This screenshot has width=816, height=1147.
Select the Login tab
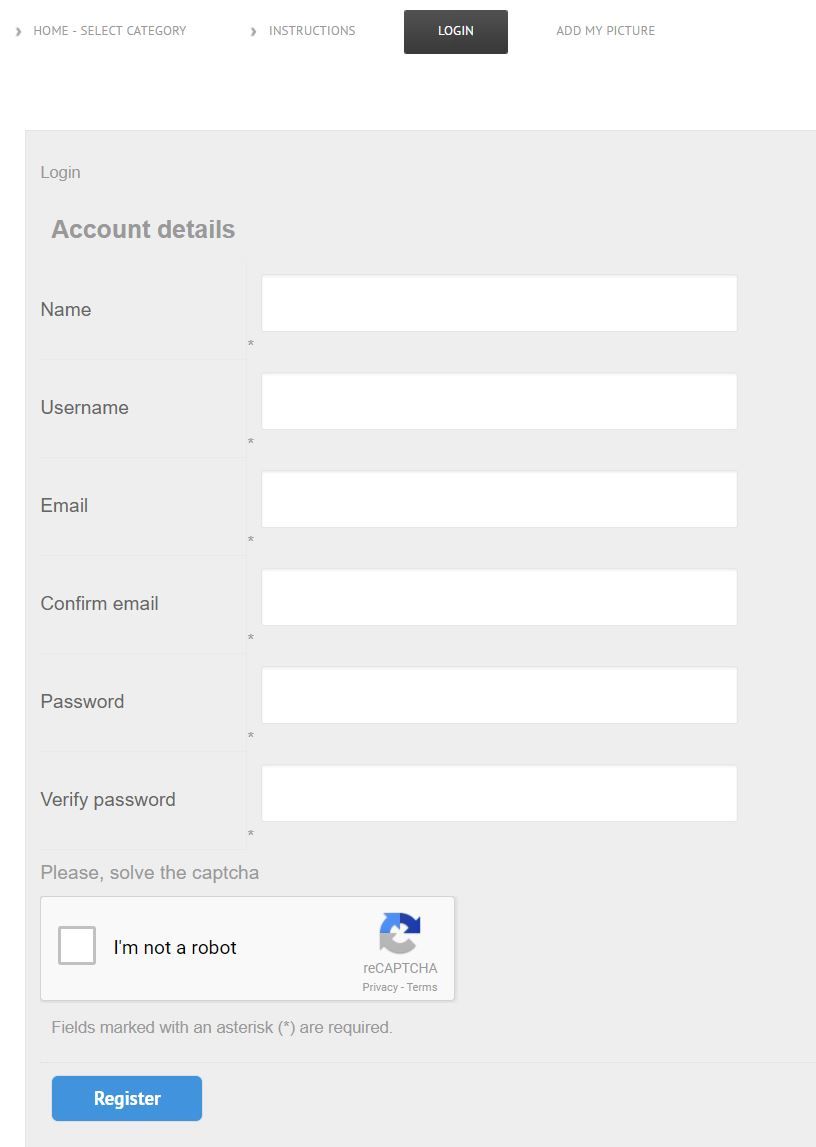click(x=456, y=32)
